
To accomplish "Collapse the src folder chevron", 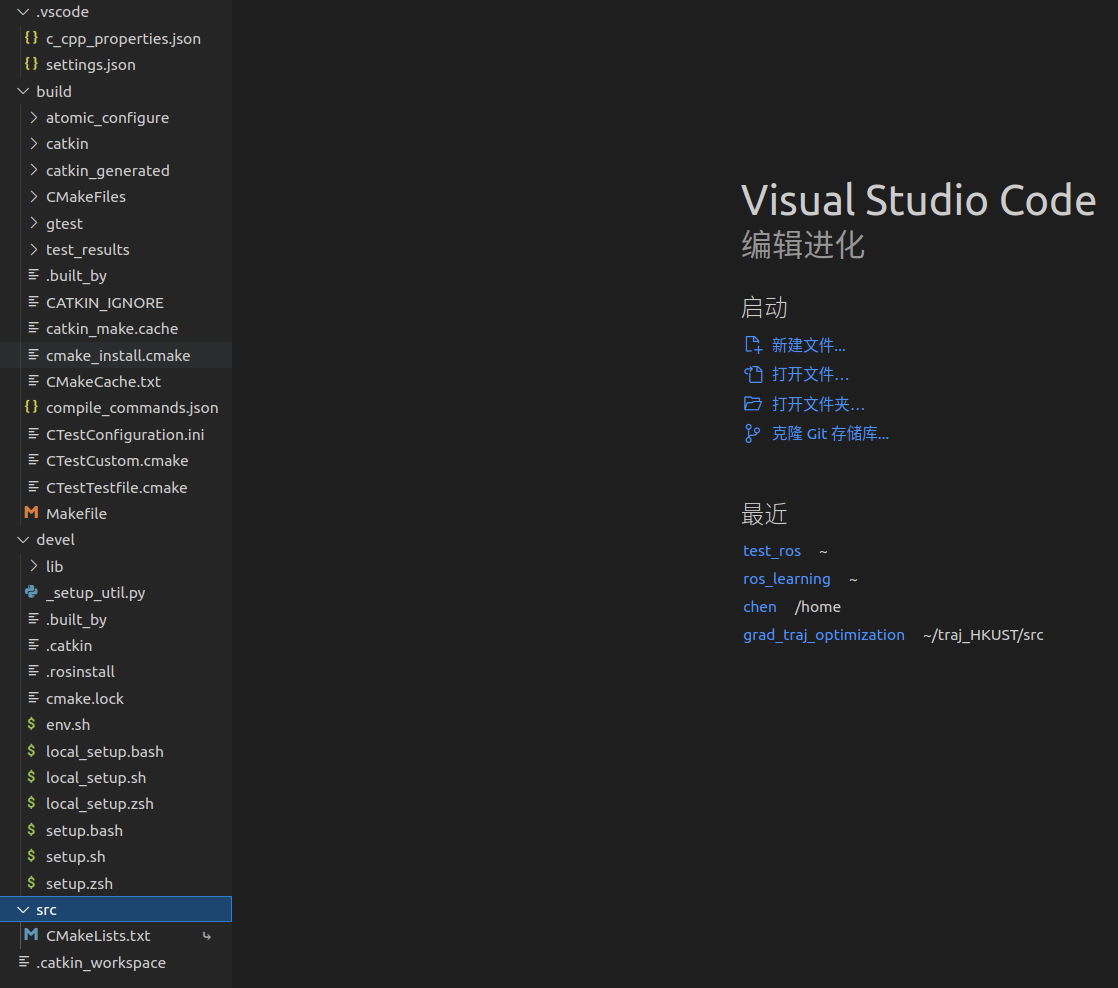I will click(23, 910).
